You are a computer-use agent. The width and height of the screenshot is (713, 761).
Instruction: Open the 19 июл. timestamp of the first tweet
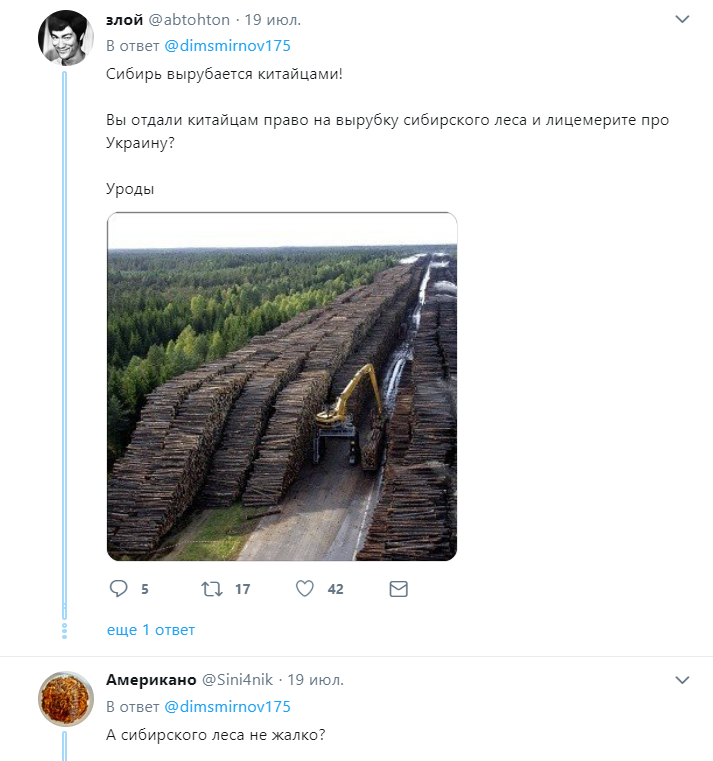[x=272, y=20]
